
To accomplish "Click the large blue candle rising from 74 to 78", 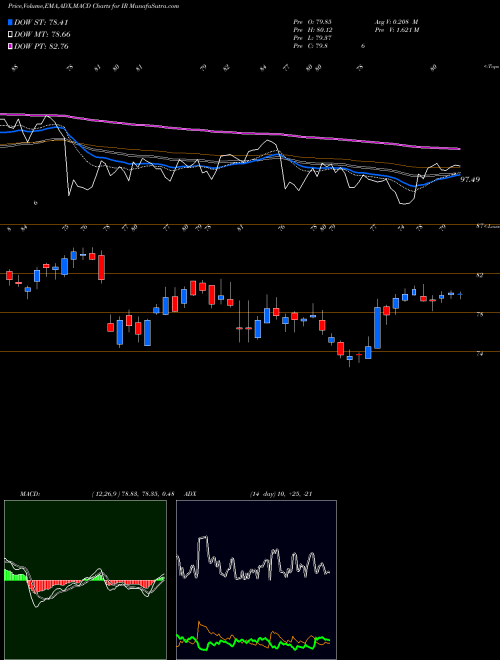I will 378,328.
